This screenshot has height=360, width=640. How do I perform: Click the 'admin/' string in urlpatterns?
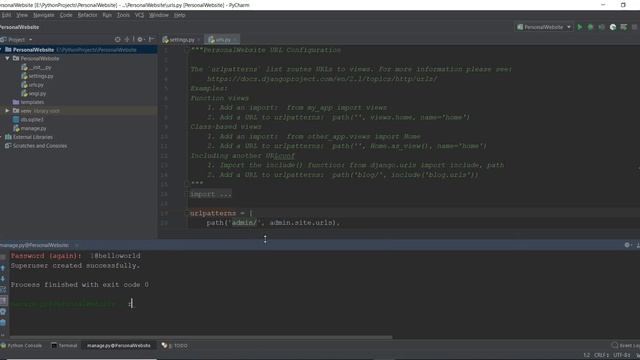244,223
